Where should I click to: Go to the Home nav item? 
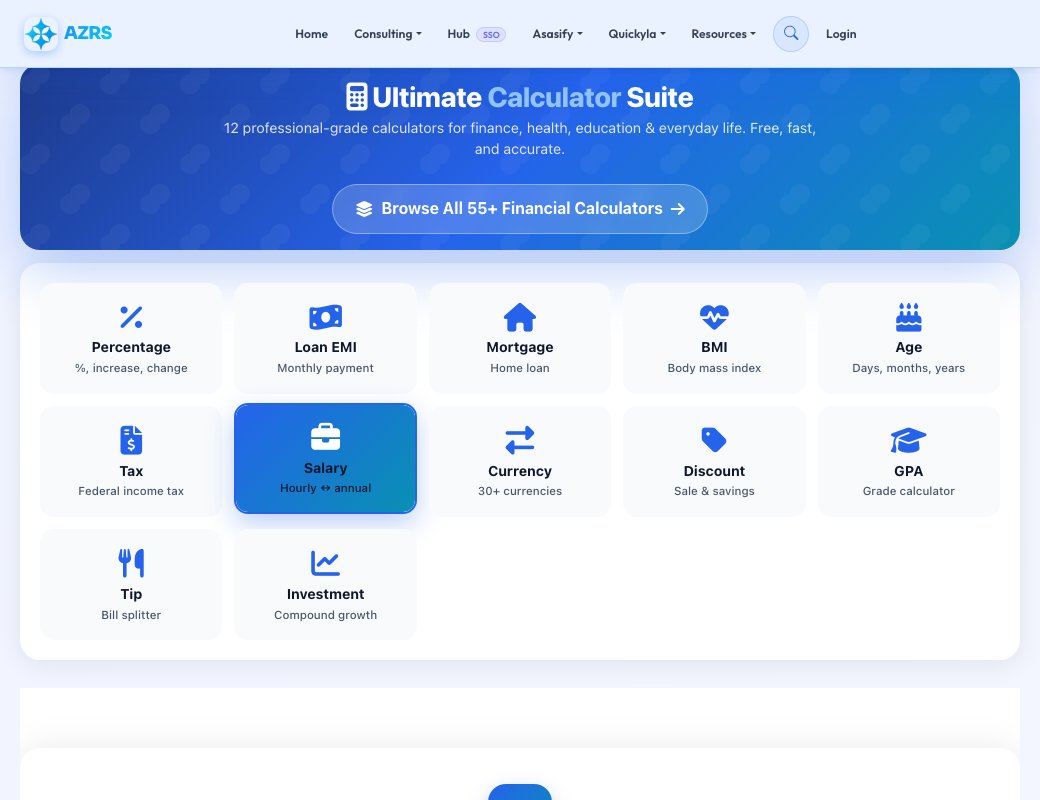(x=312, y=34)
